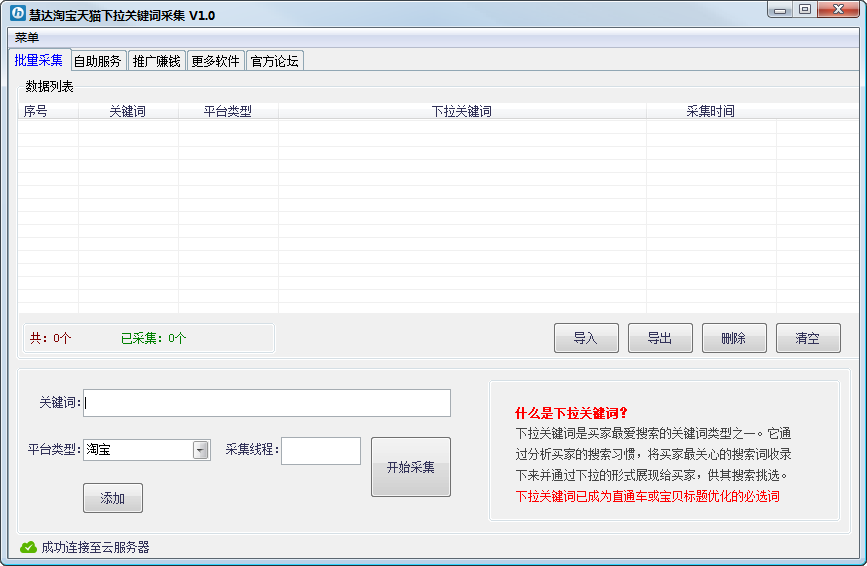Minimize the window using the title bar button

pyautogui.click(x=779, y=9)
